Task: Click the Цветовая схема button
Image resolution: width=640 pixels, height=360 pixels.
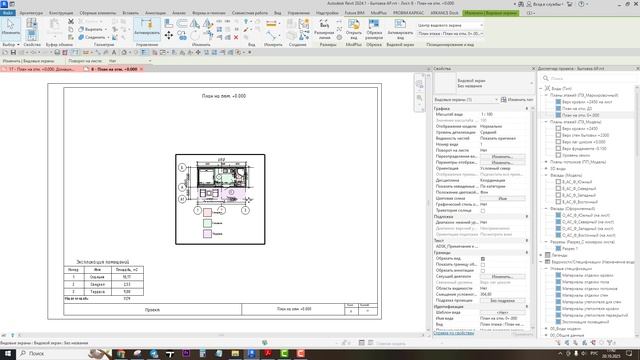Action: point(502,198)
